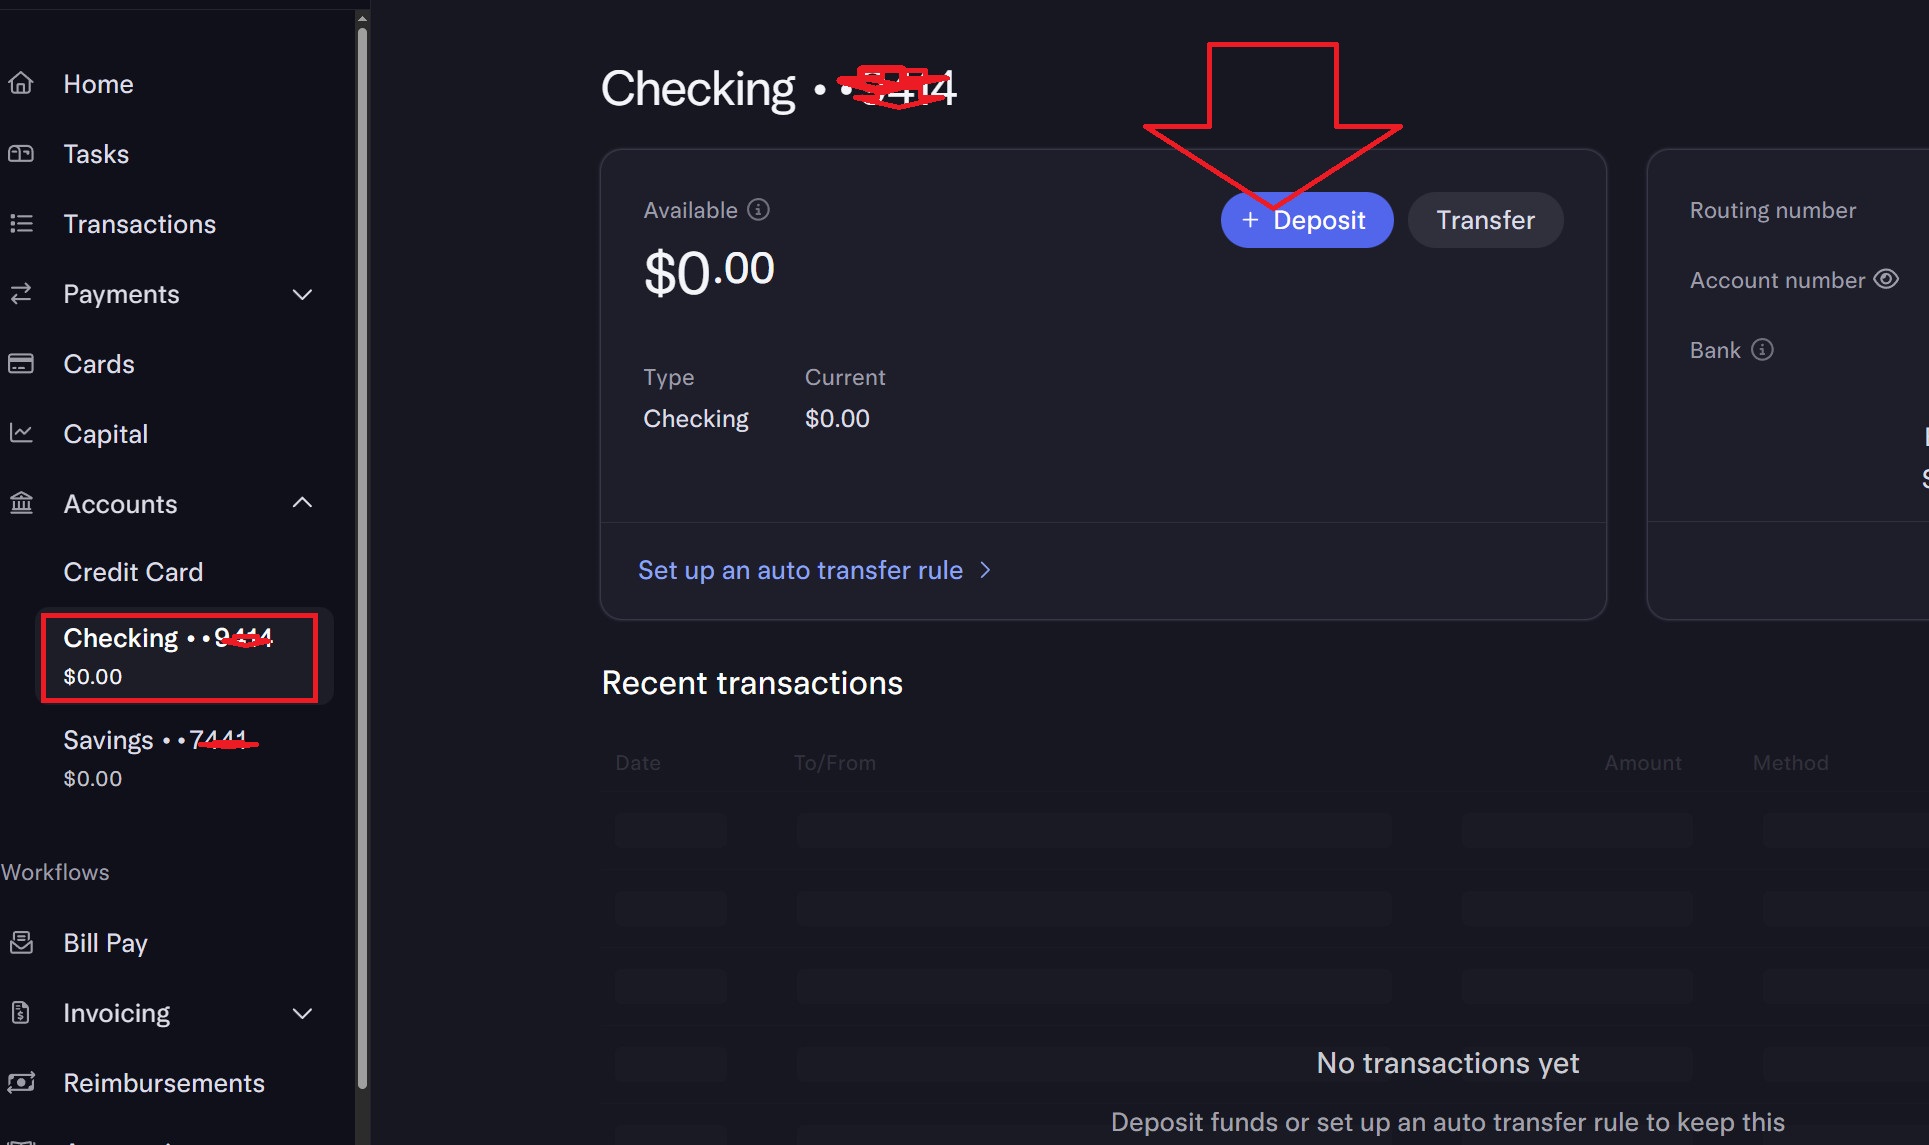Click the Capital chart icon
This screenshot has height=1145, width=1929.
(21, 434)
